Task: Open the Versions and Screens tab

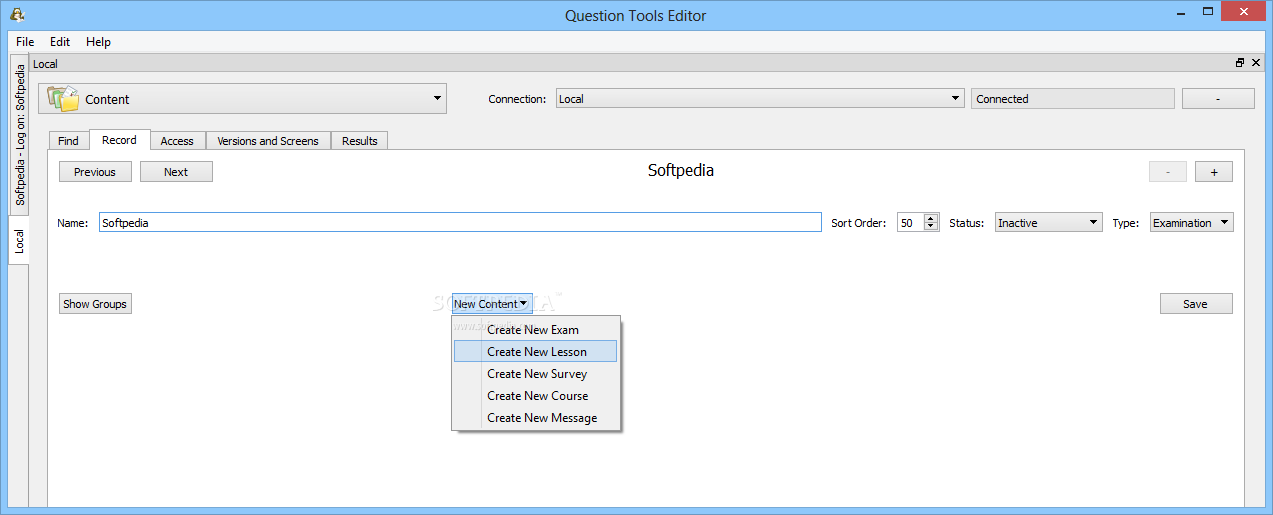Action: pos(268,141)
